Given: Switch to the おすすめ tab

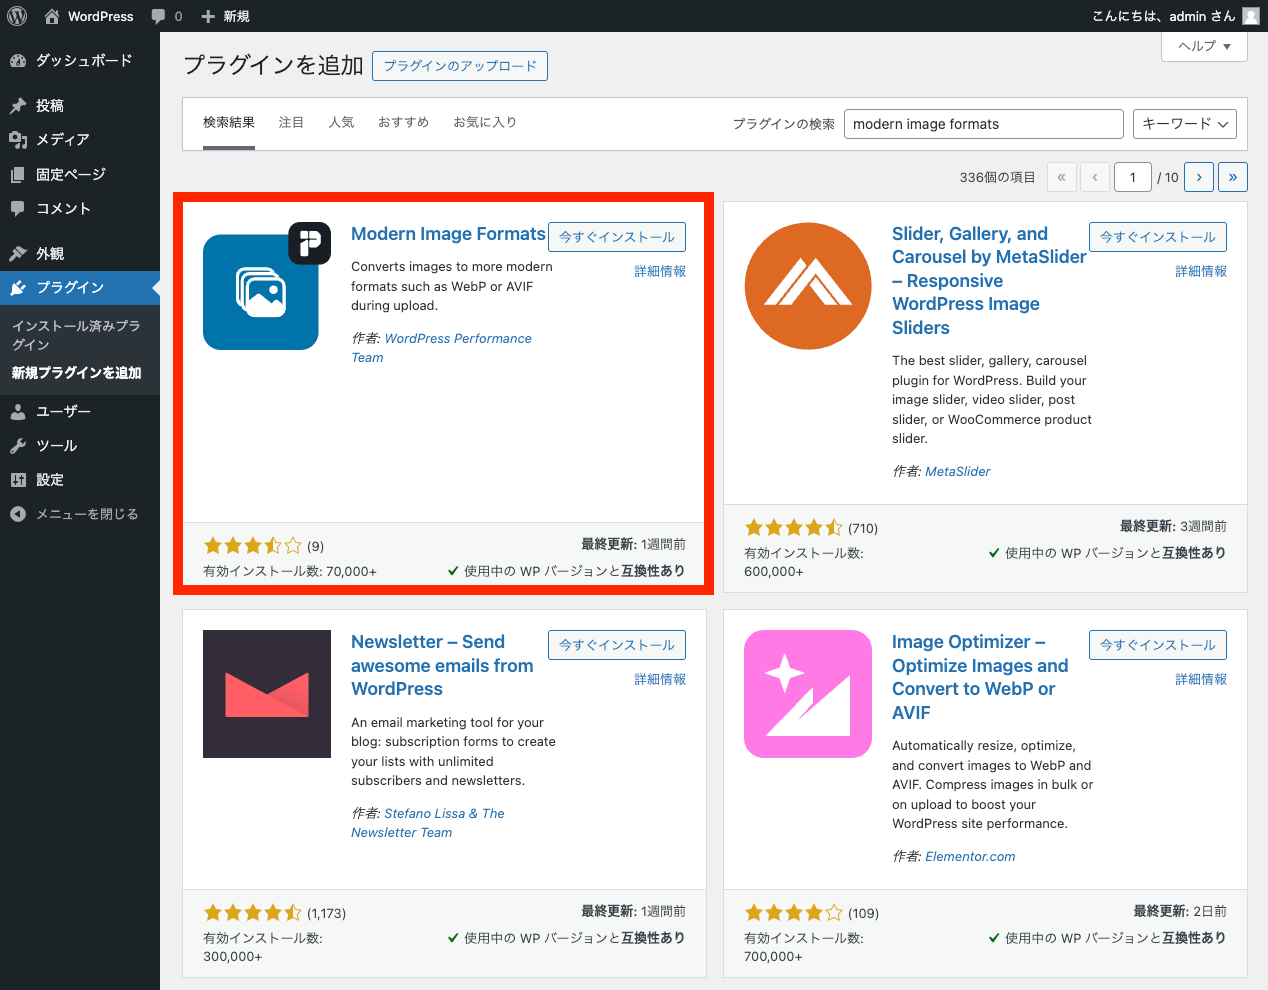Looking at the screenshot, I should coord(403,122).
